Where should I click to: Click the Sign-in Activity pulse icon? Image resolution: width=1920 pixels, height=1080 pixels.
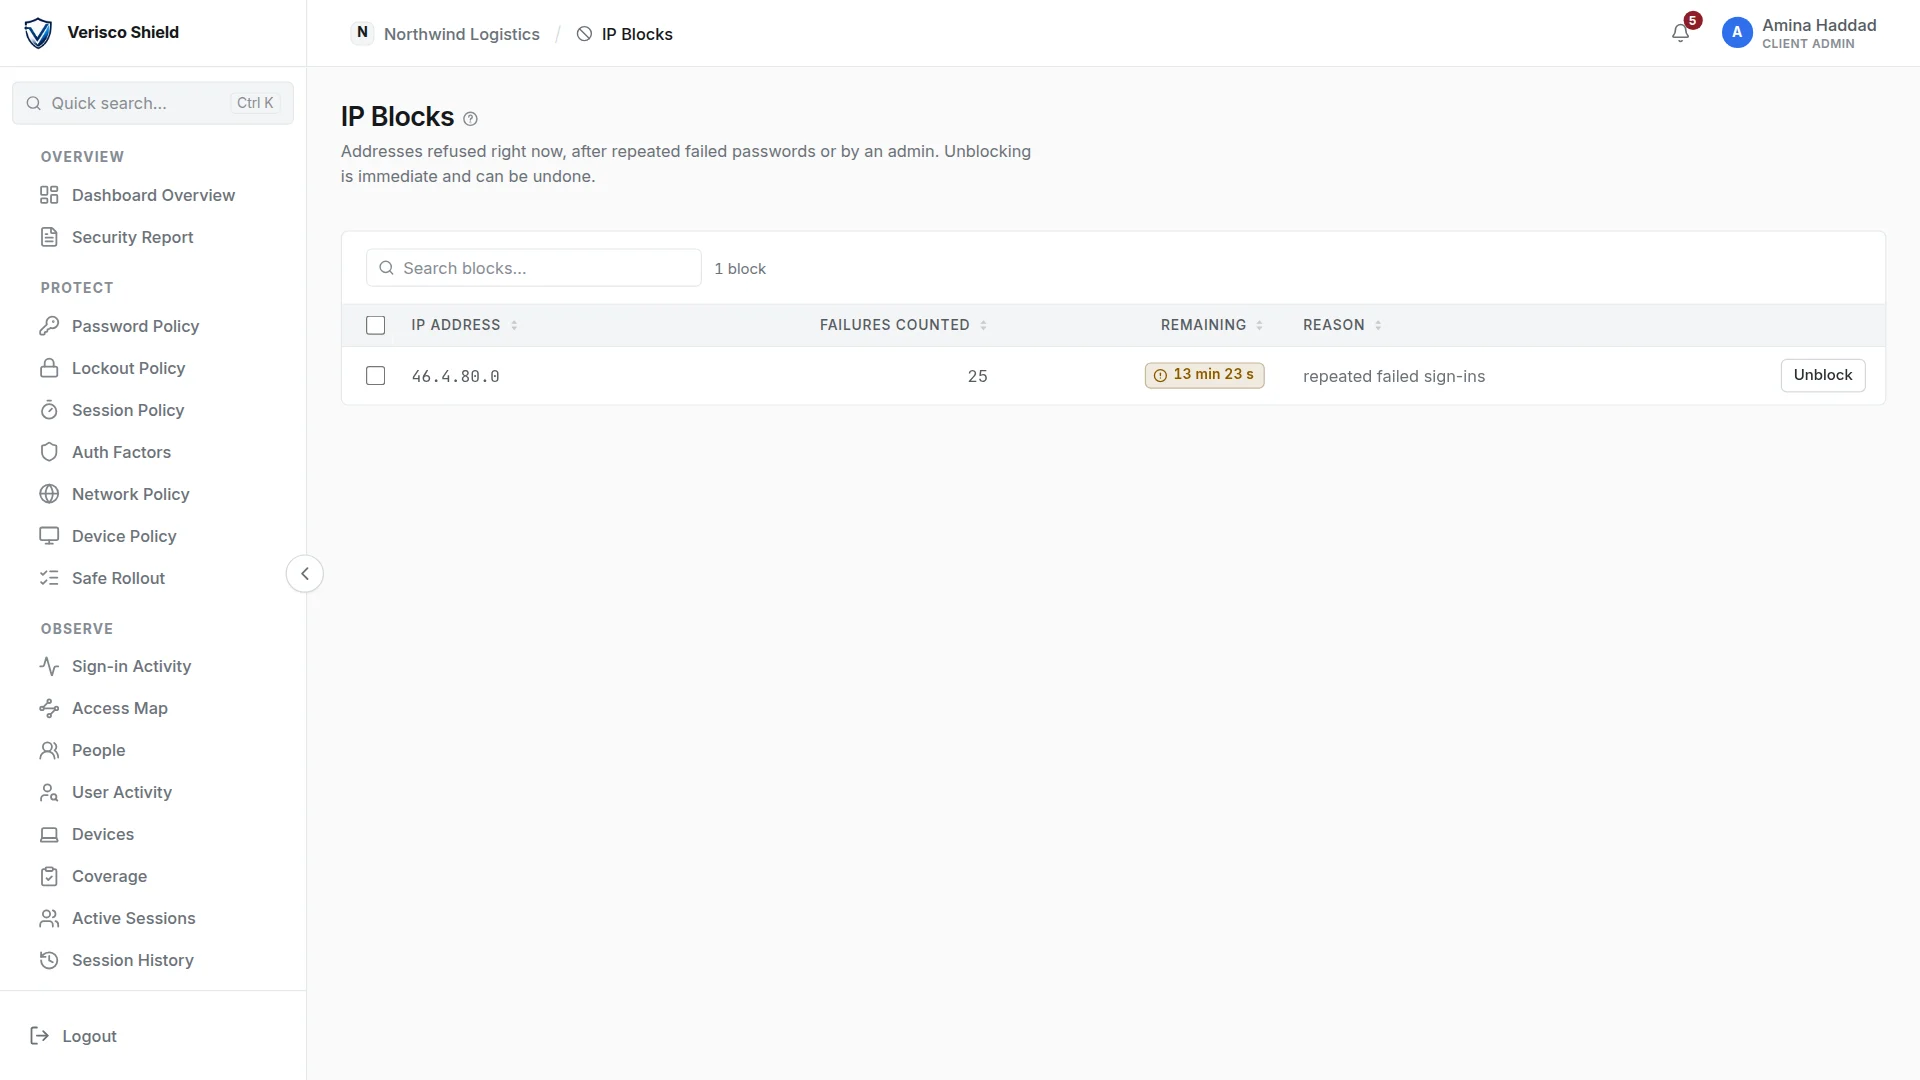point(49,666)
